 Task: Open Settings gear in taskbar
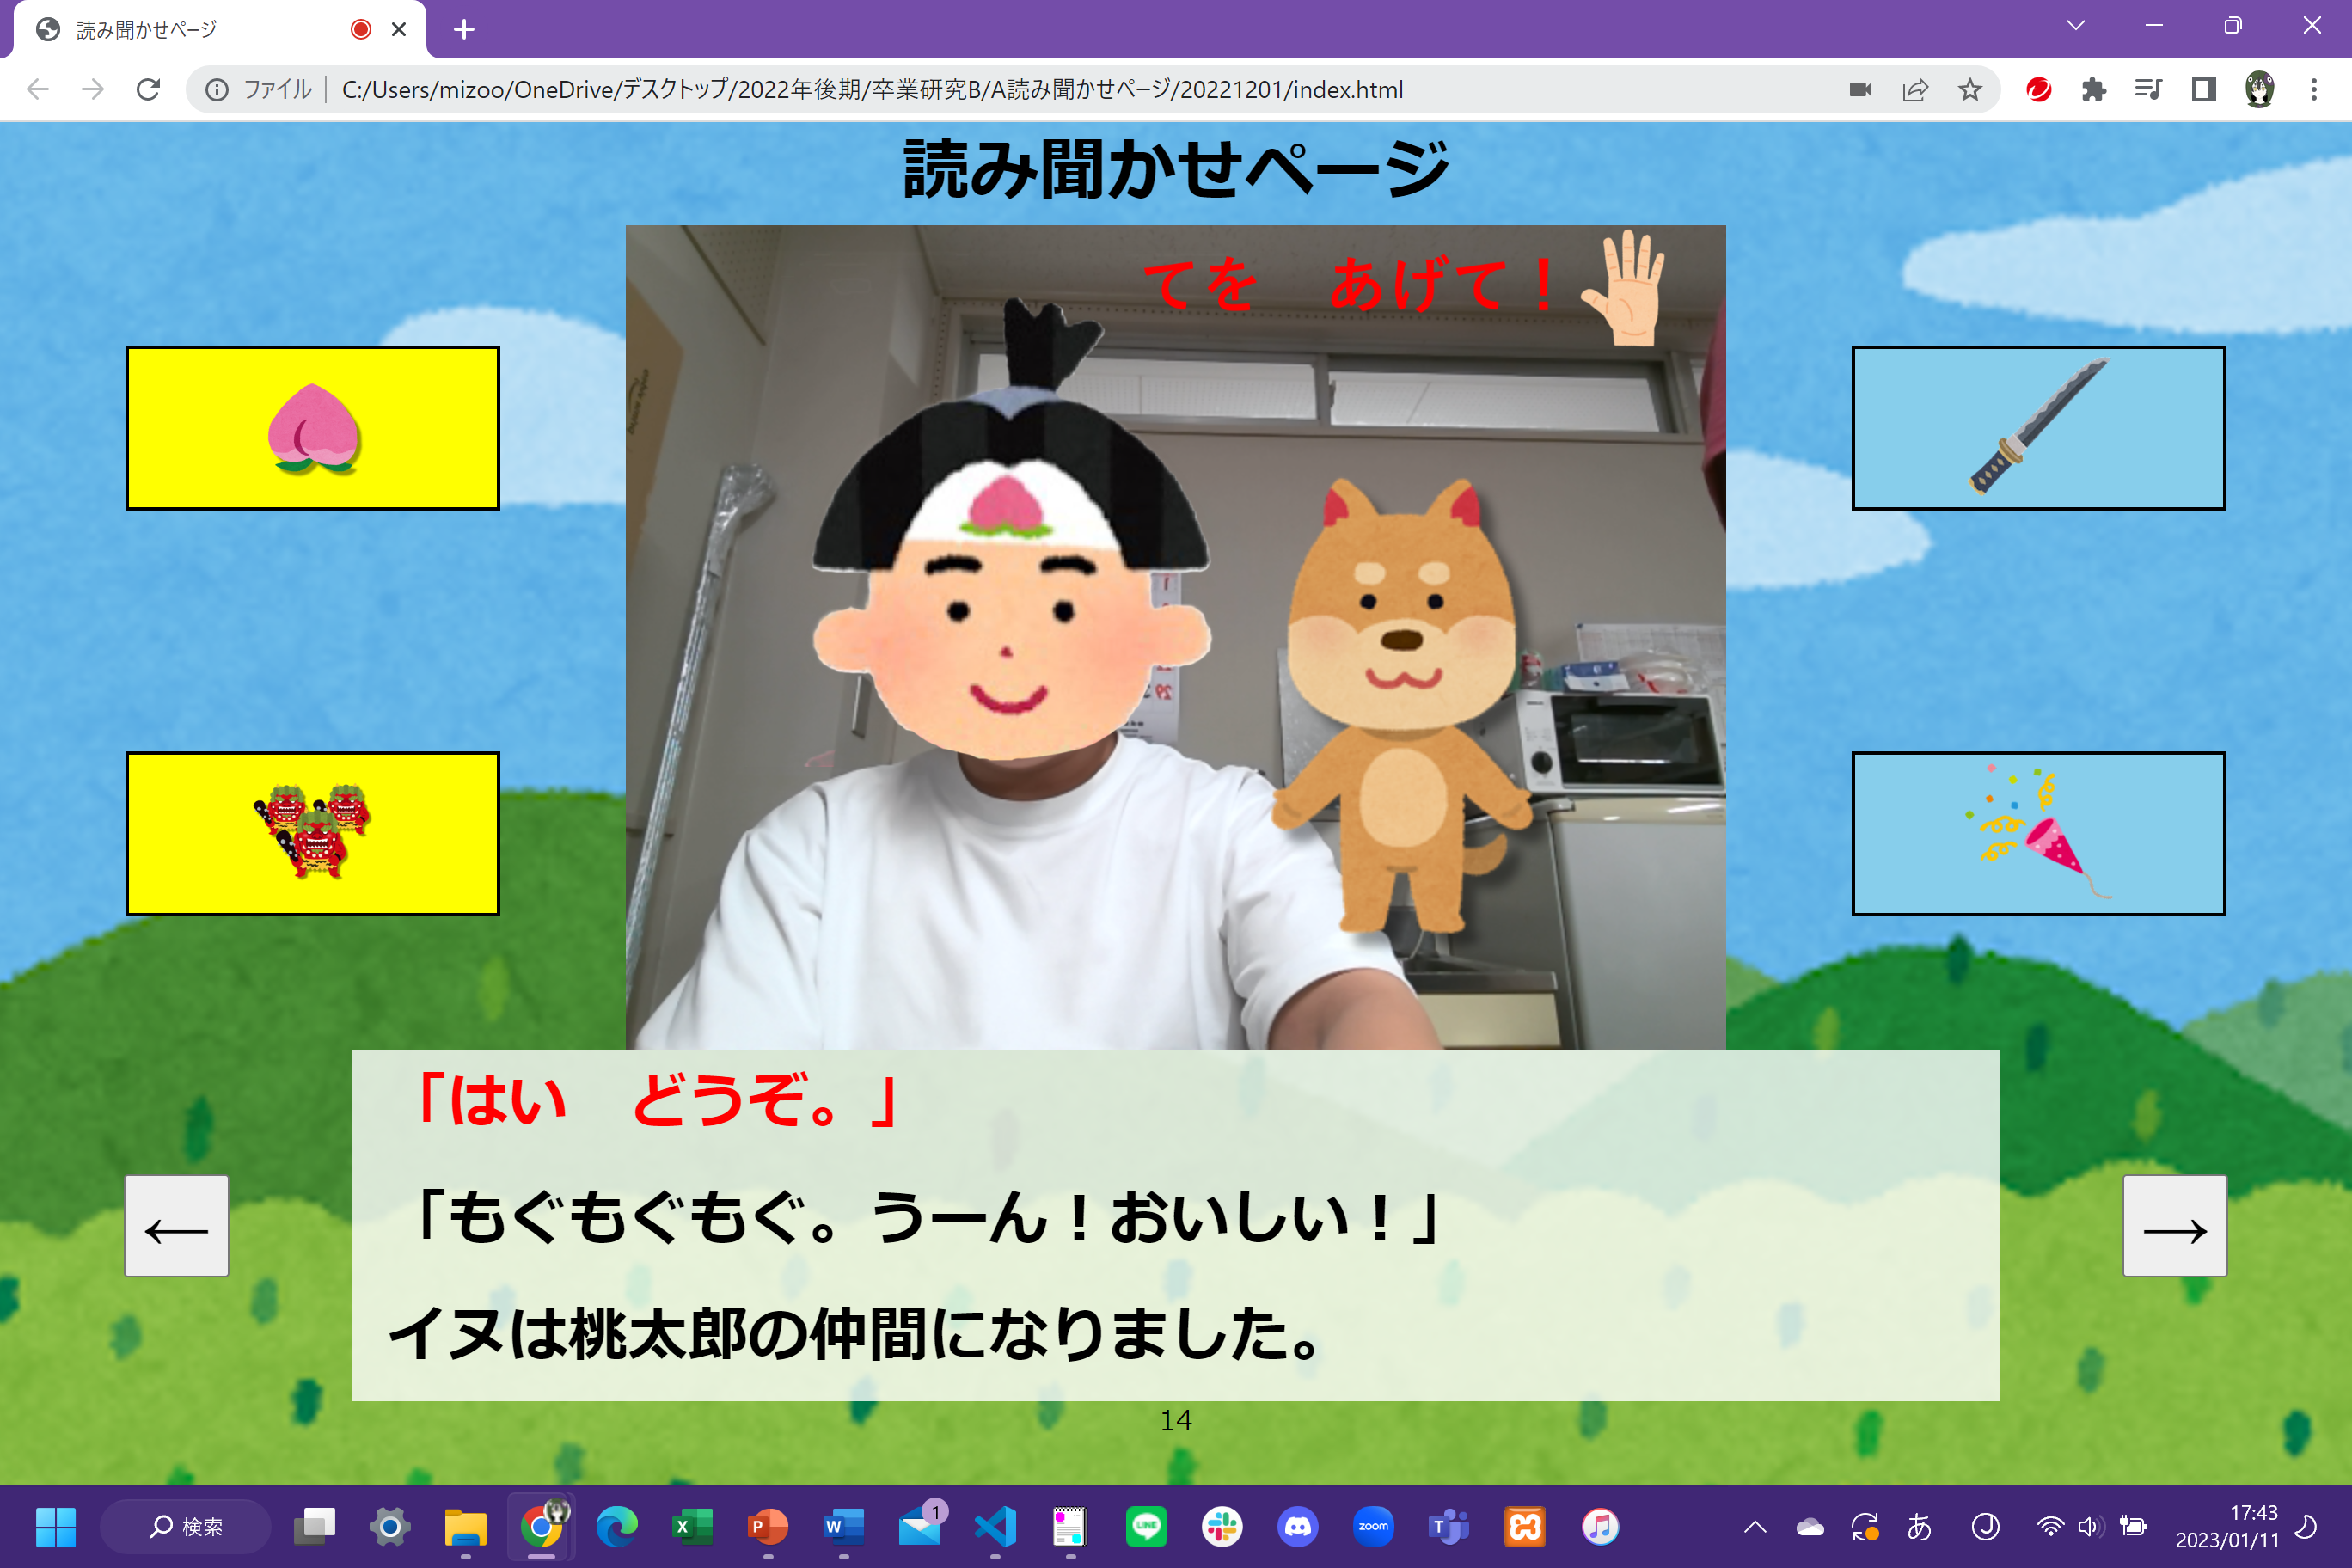tap(389, 1527)
